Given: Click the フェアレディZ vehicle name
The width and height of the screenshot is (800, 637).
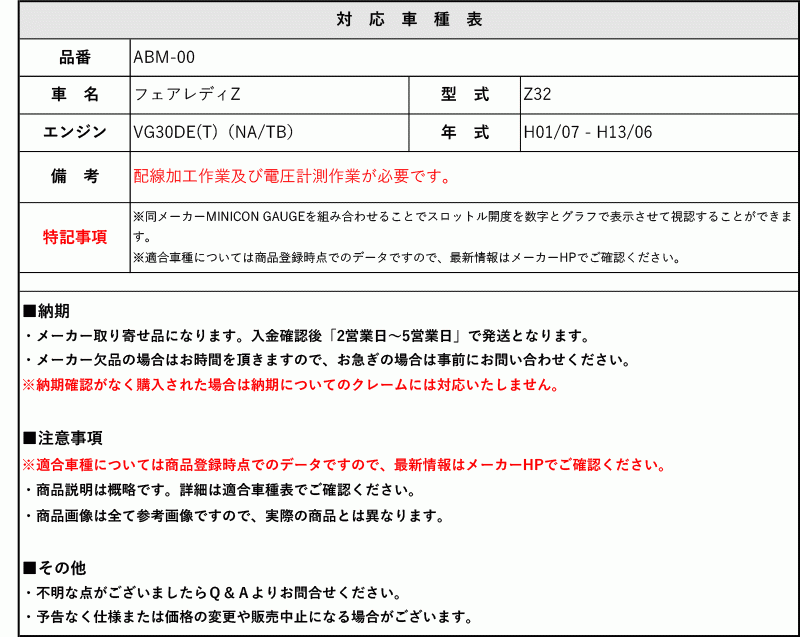Looking at the screenshot, I should [x=180, y=94].
